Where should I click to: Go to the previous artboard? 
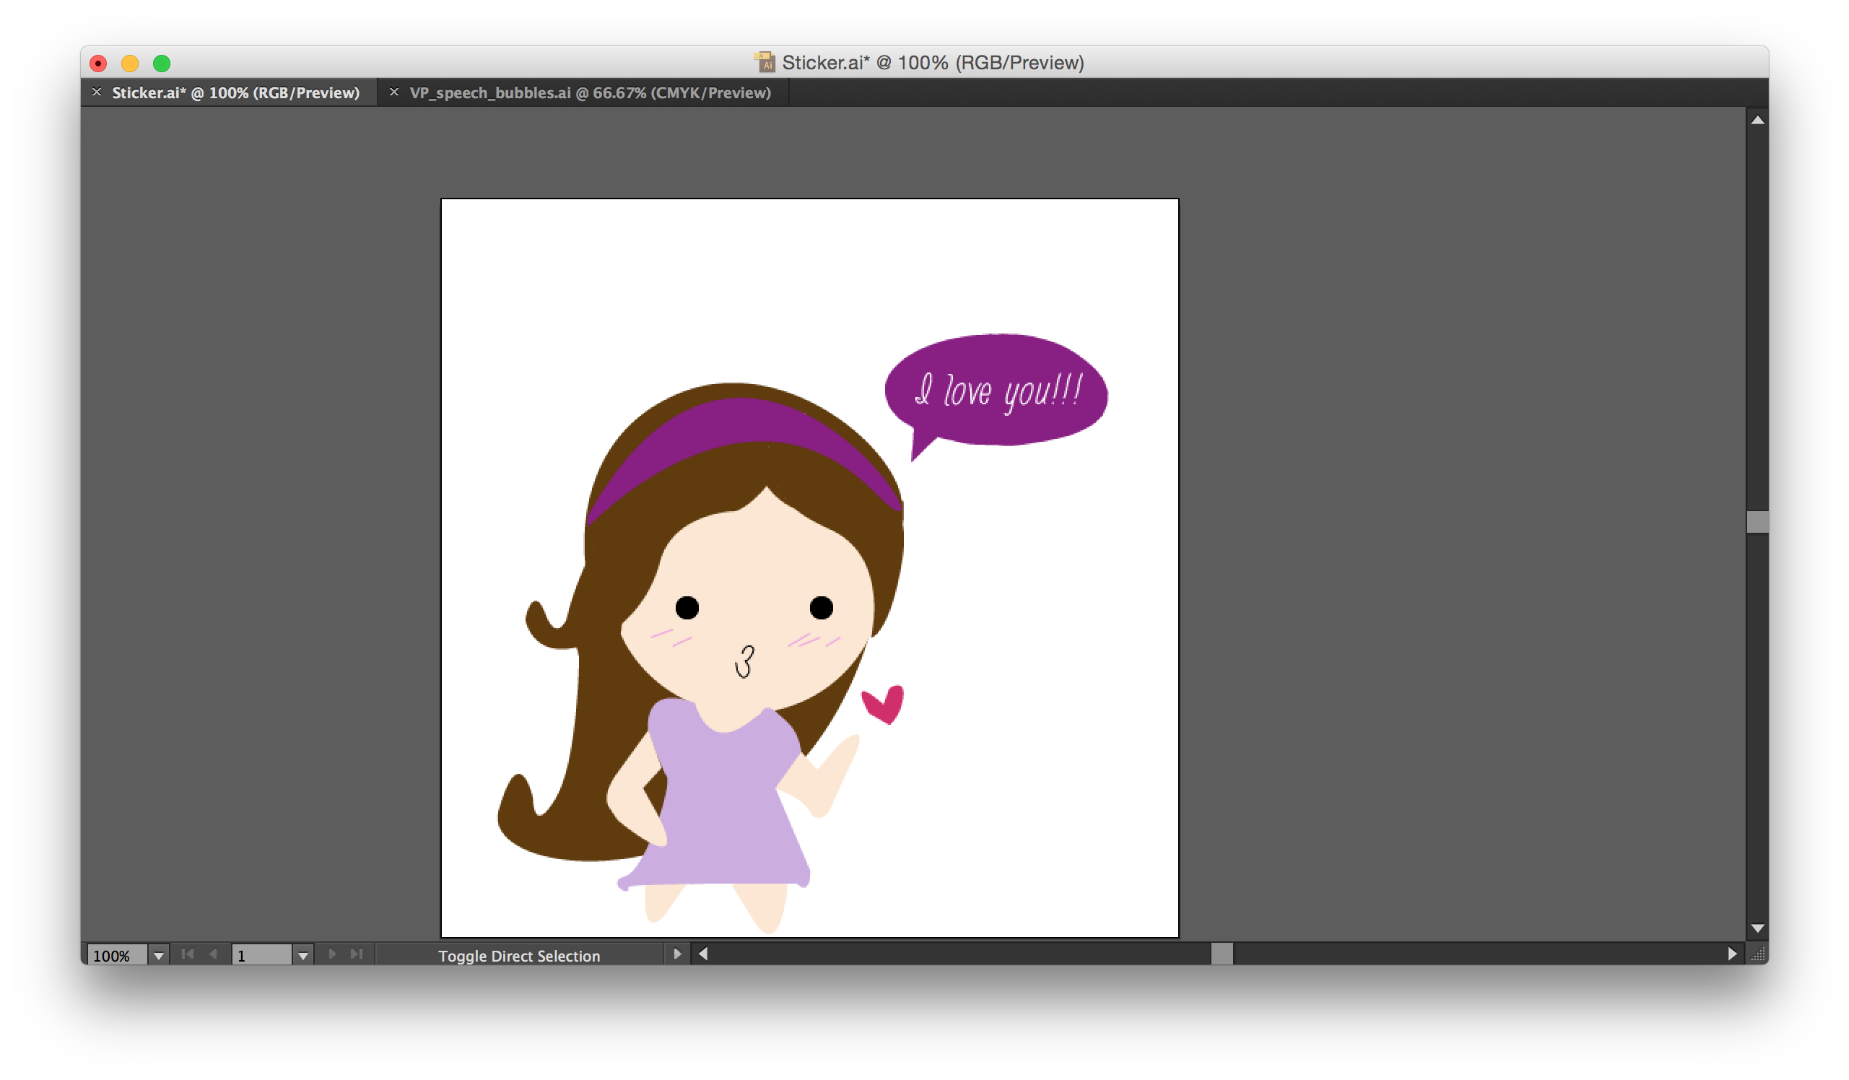(x=213, y=954)
